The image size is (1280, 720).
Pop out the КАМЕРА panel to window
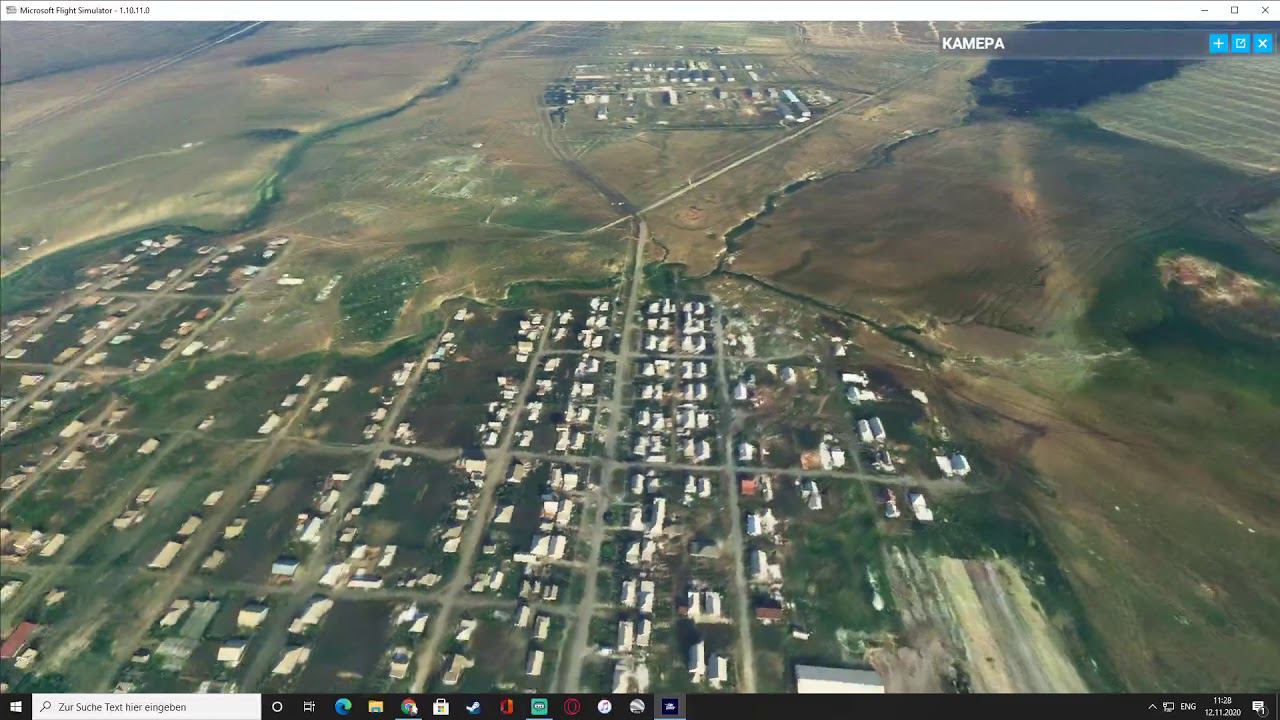click(x=1240, y=43)
